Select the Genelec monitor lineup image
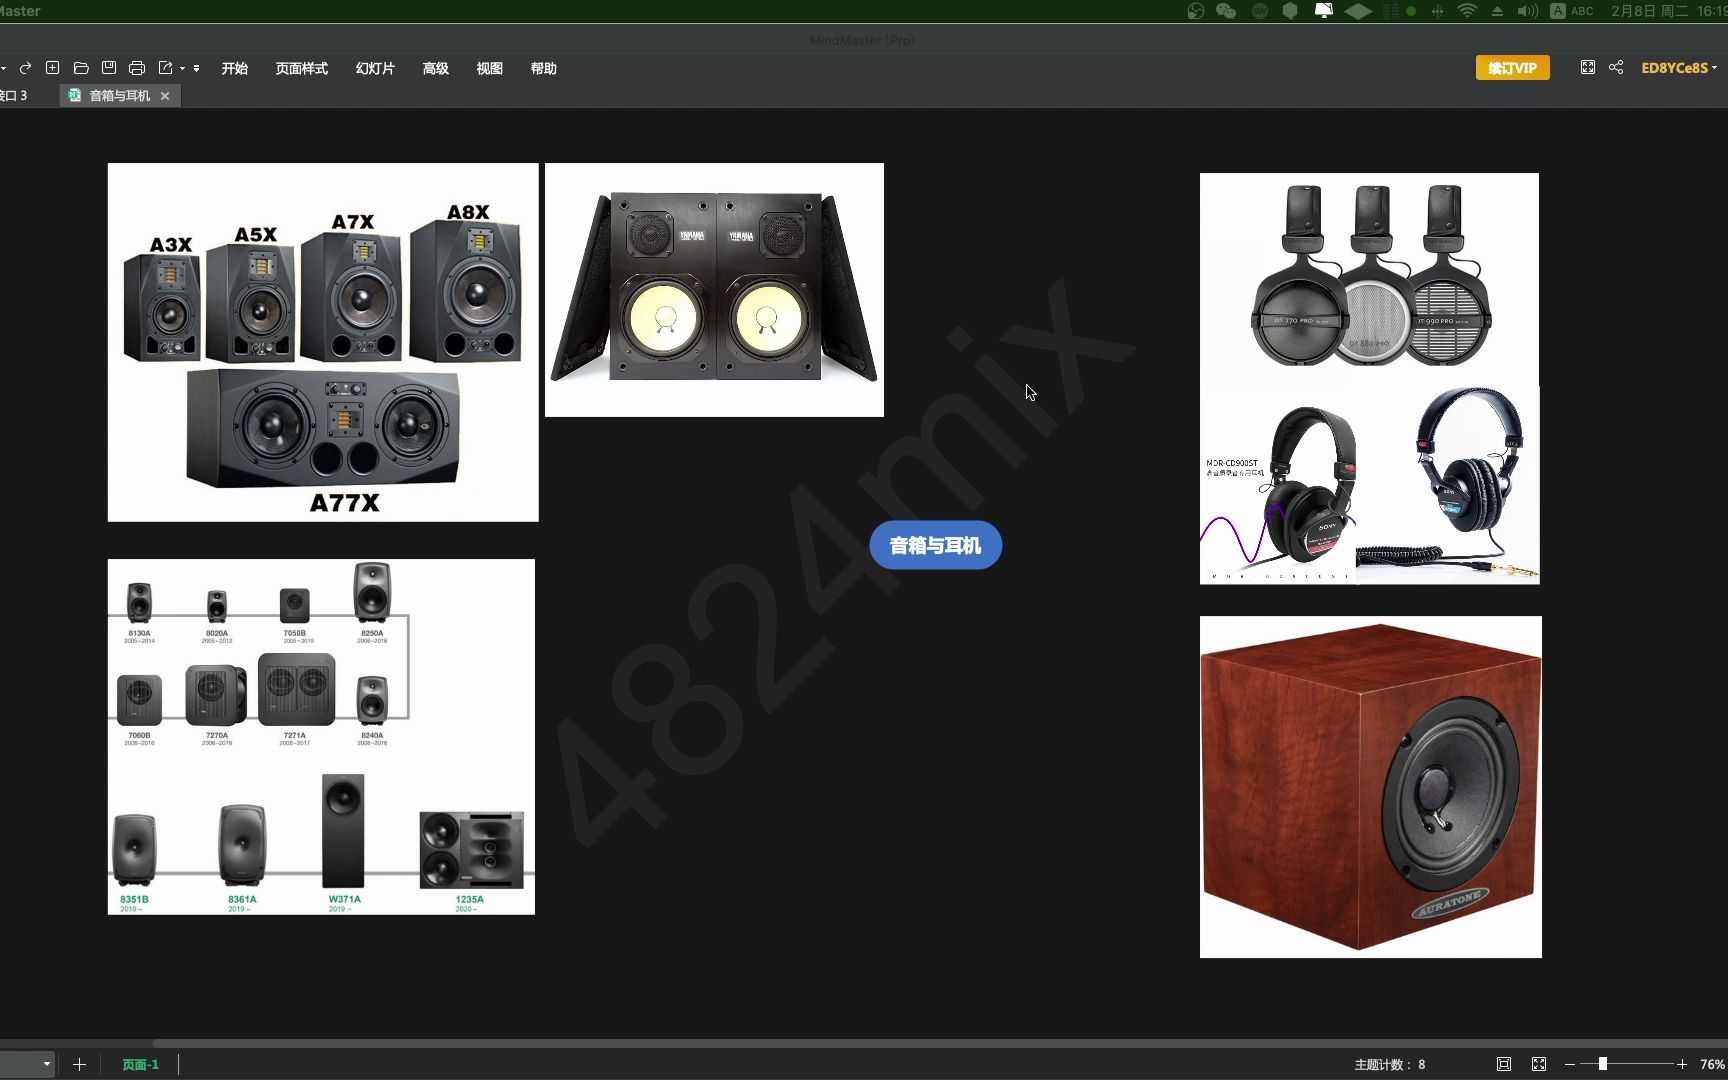1728x1080 pixels. [321, 737]
